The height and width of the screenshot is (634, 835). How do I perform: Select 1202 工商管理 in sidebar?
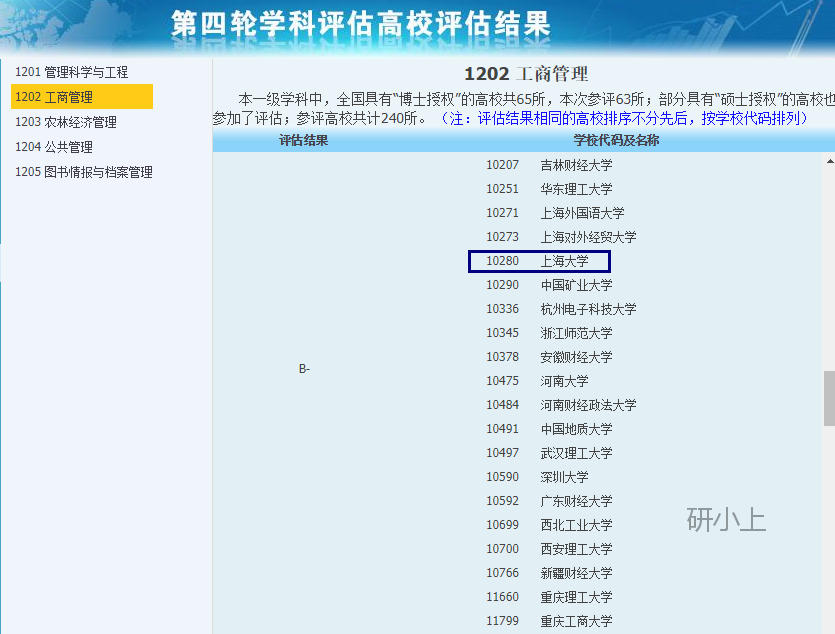(82, 97)
